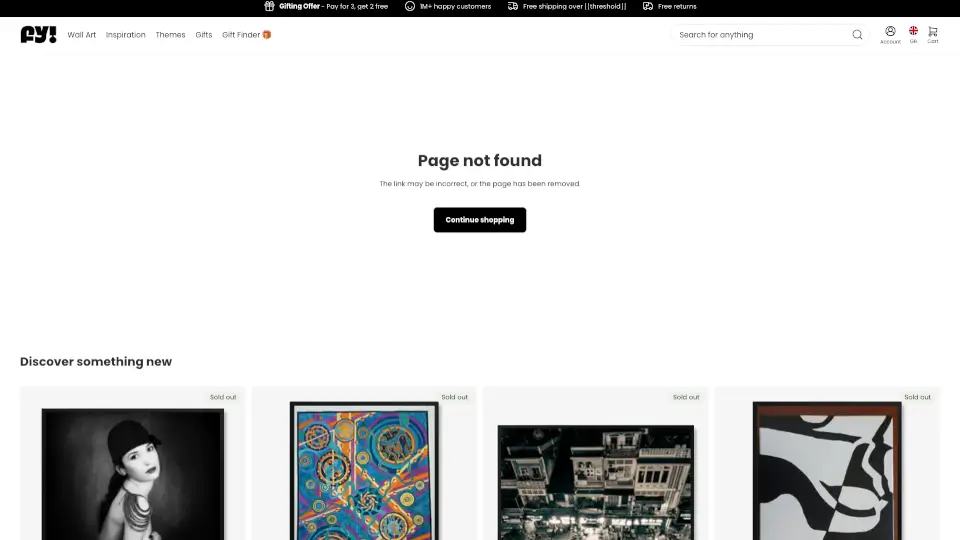This screenshot has width=960, height=540.
Task: Click the fy! logo
Action: (x=38, y=34)
